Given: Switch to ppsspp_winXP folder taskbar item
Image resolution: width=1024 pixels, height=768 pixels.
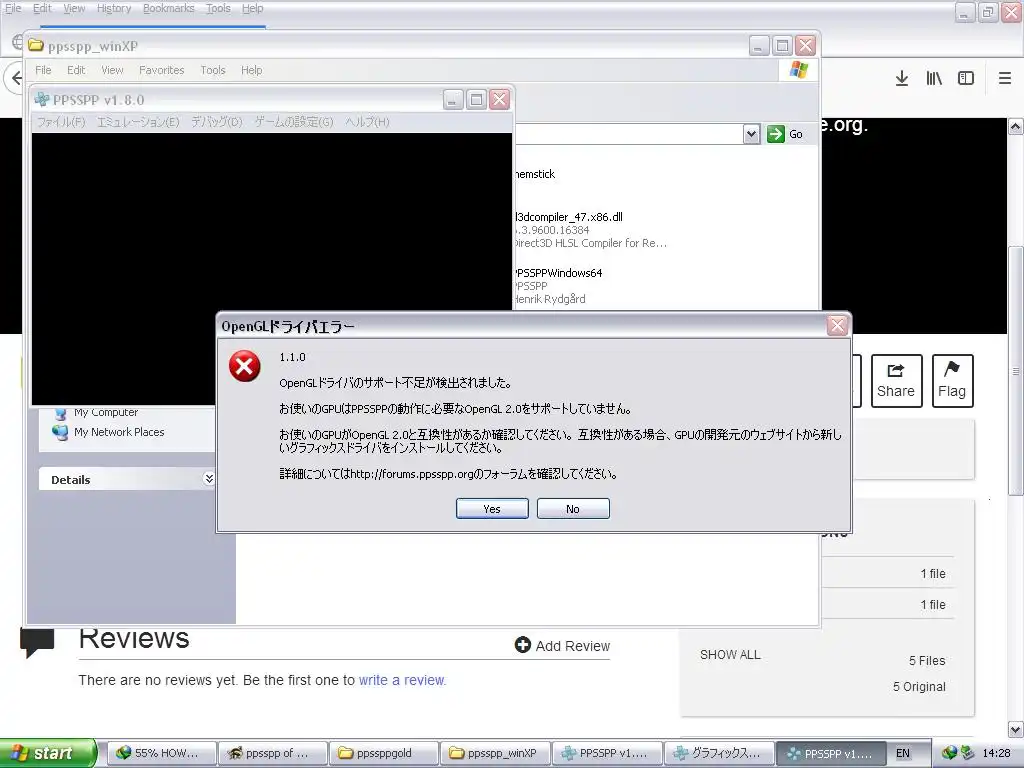Looking at the screenshot, I should click(x=495, y=753).
